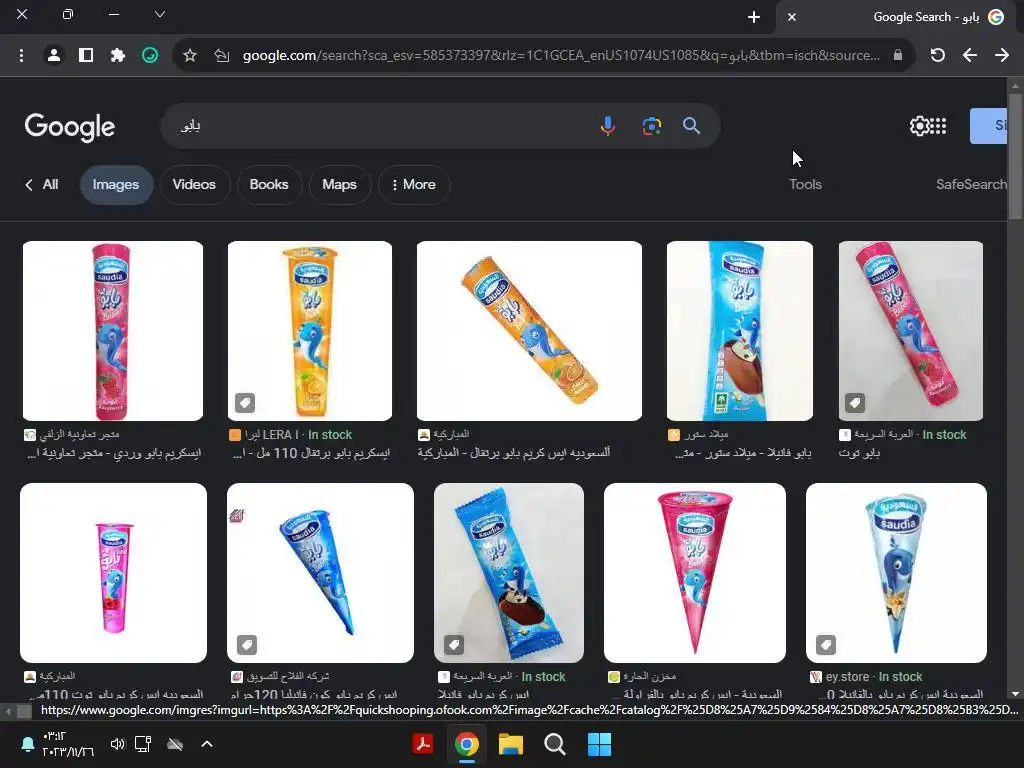Viewport: 1024px width, 768px height.
Task: Open File Explorer from the taskbar
Action: tap(511, 744)
